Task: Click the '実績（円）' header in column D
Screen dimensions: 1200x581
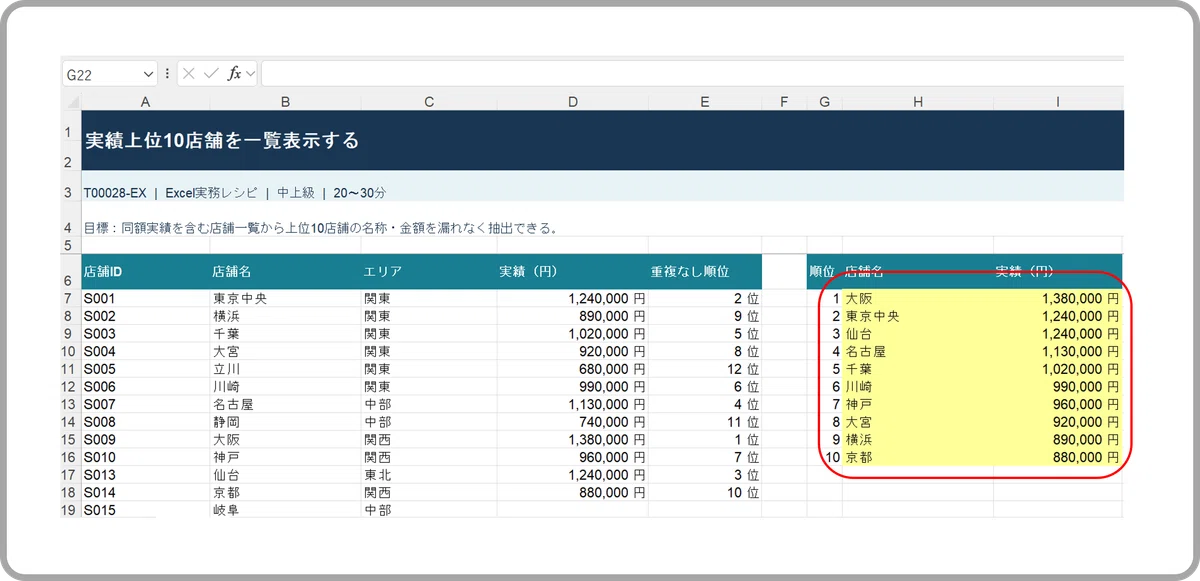Action: click(572, 271)
